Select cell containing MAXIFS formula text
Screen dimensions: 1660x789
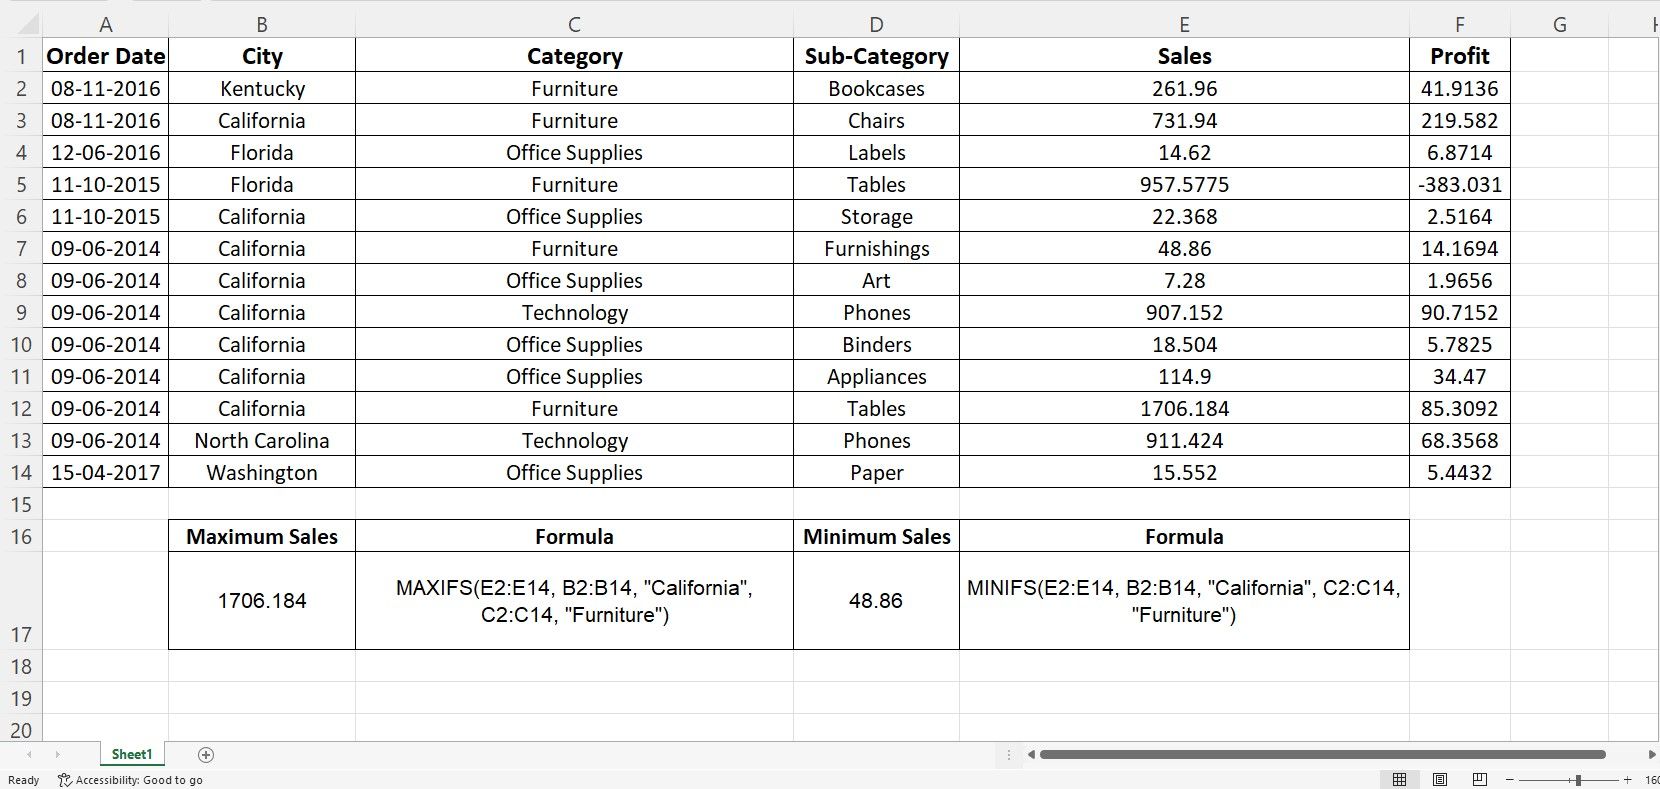[x=575, y=600]
